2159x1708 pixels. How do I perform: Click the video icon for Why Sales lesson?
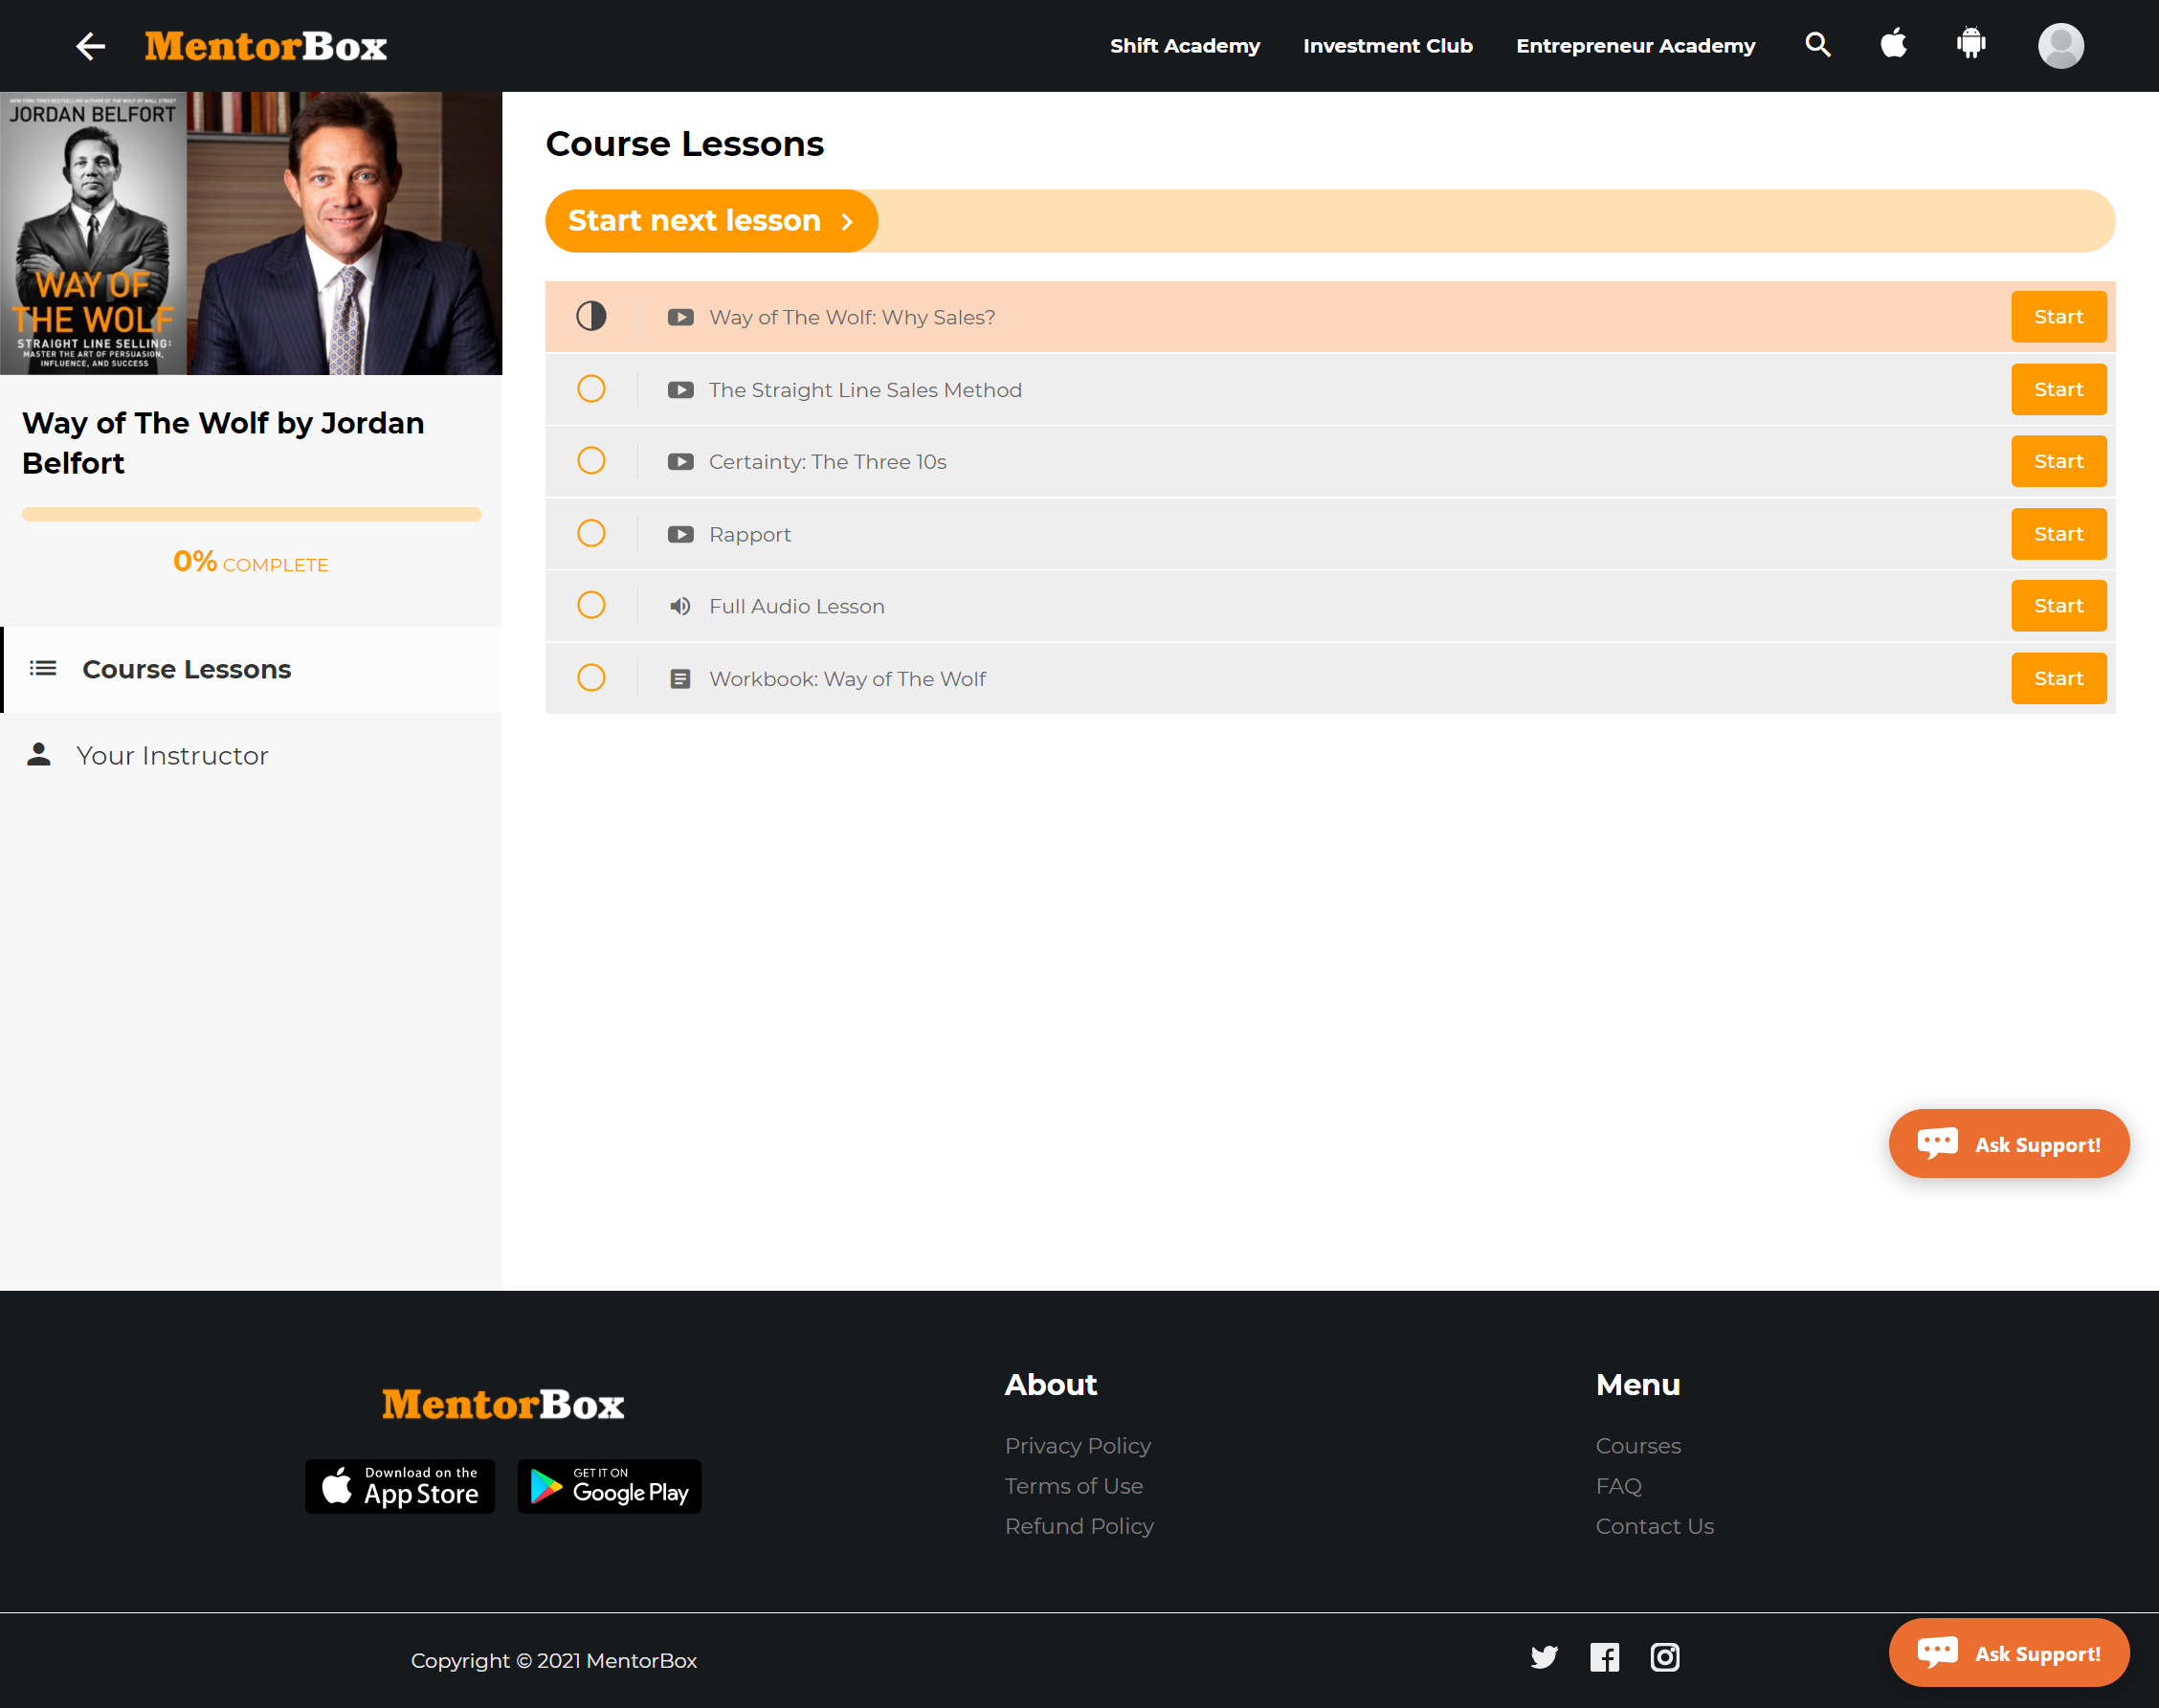pos(681,317)
